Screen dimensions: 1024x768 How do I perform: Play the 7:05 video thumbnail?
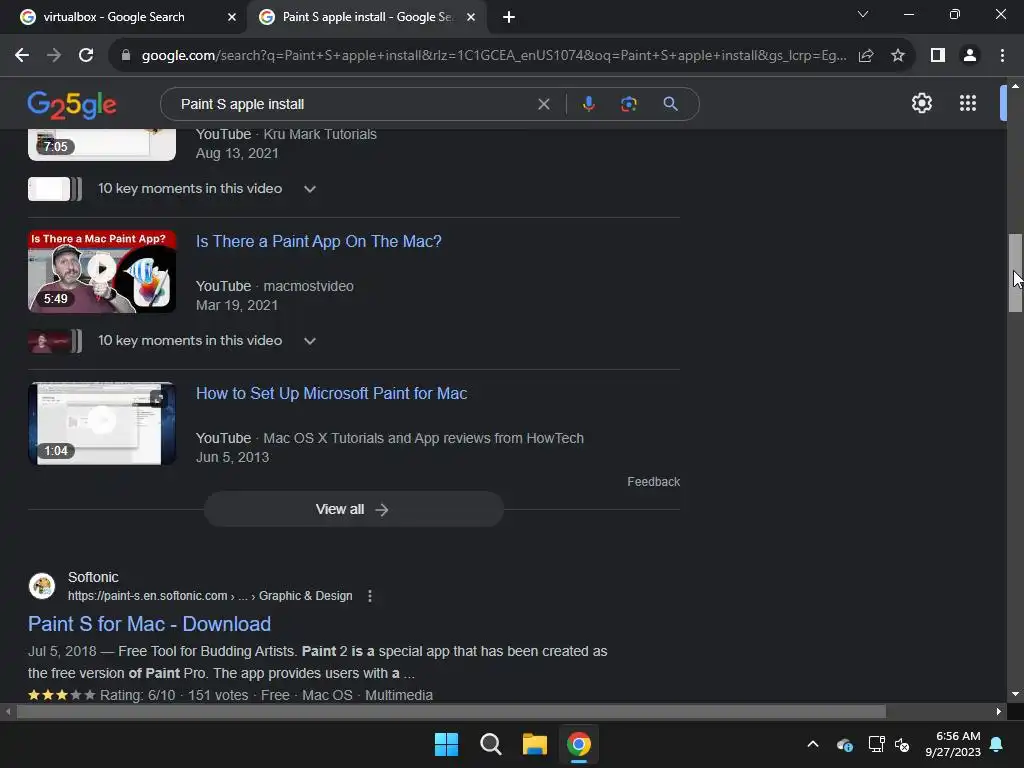click(102, 144)
